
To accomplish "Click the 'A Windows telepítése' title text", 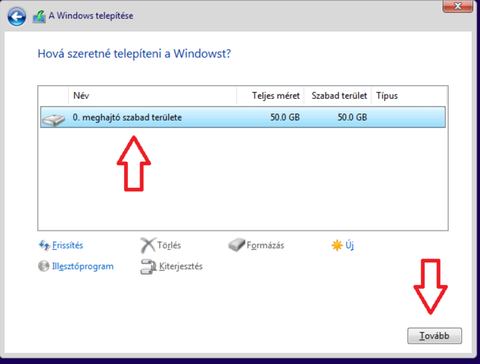I will 91,16.
